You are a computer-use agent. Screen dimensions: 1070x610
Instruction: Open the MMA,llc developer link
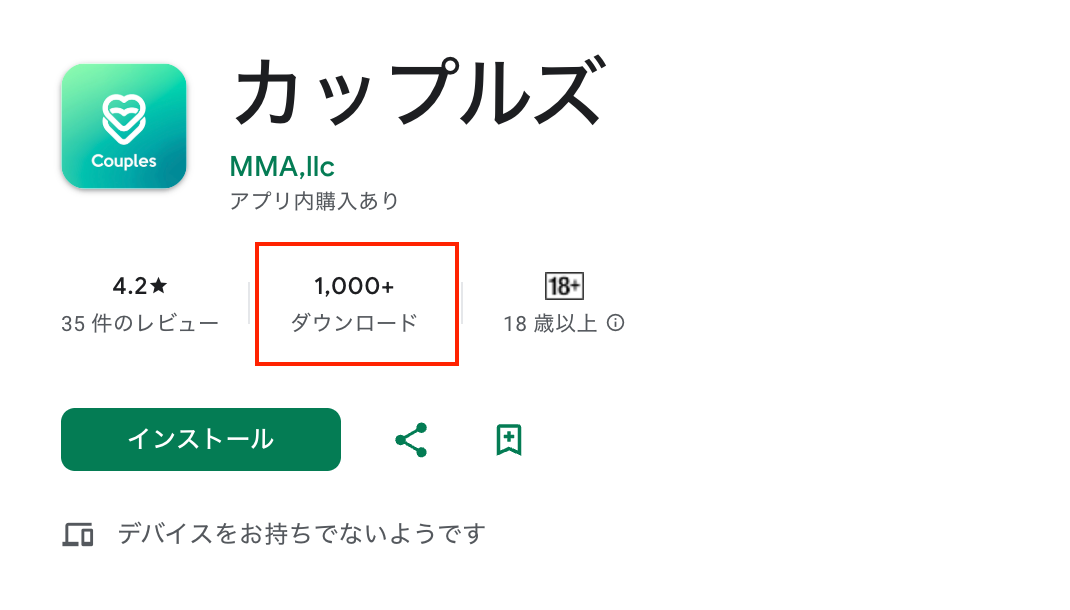282,165
